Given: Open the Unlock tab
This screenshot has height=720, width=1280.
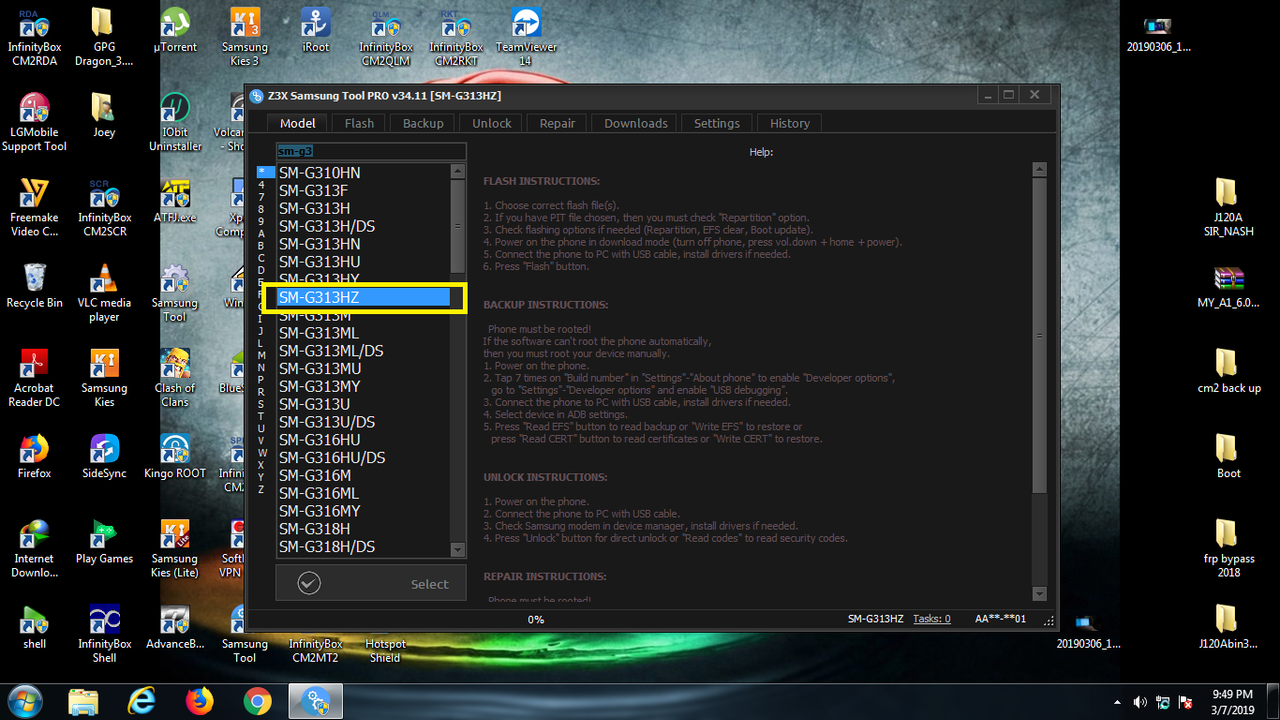Looking at the screenshot, I should click(x=491, y=123).
